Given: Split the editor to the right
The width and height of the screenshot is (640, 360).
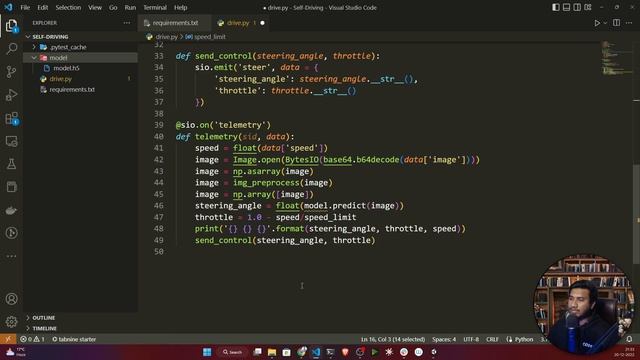Looking at the screenshot, I should 616,23.
